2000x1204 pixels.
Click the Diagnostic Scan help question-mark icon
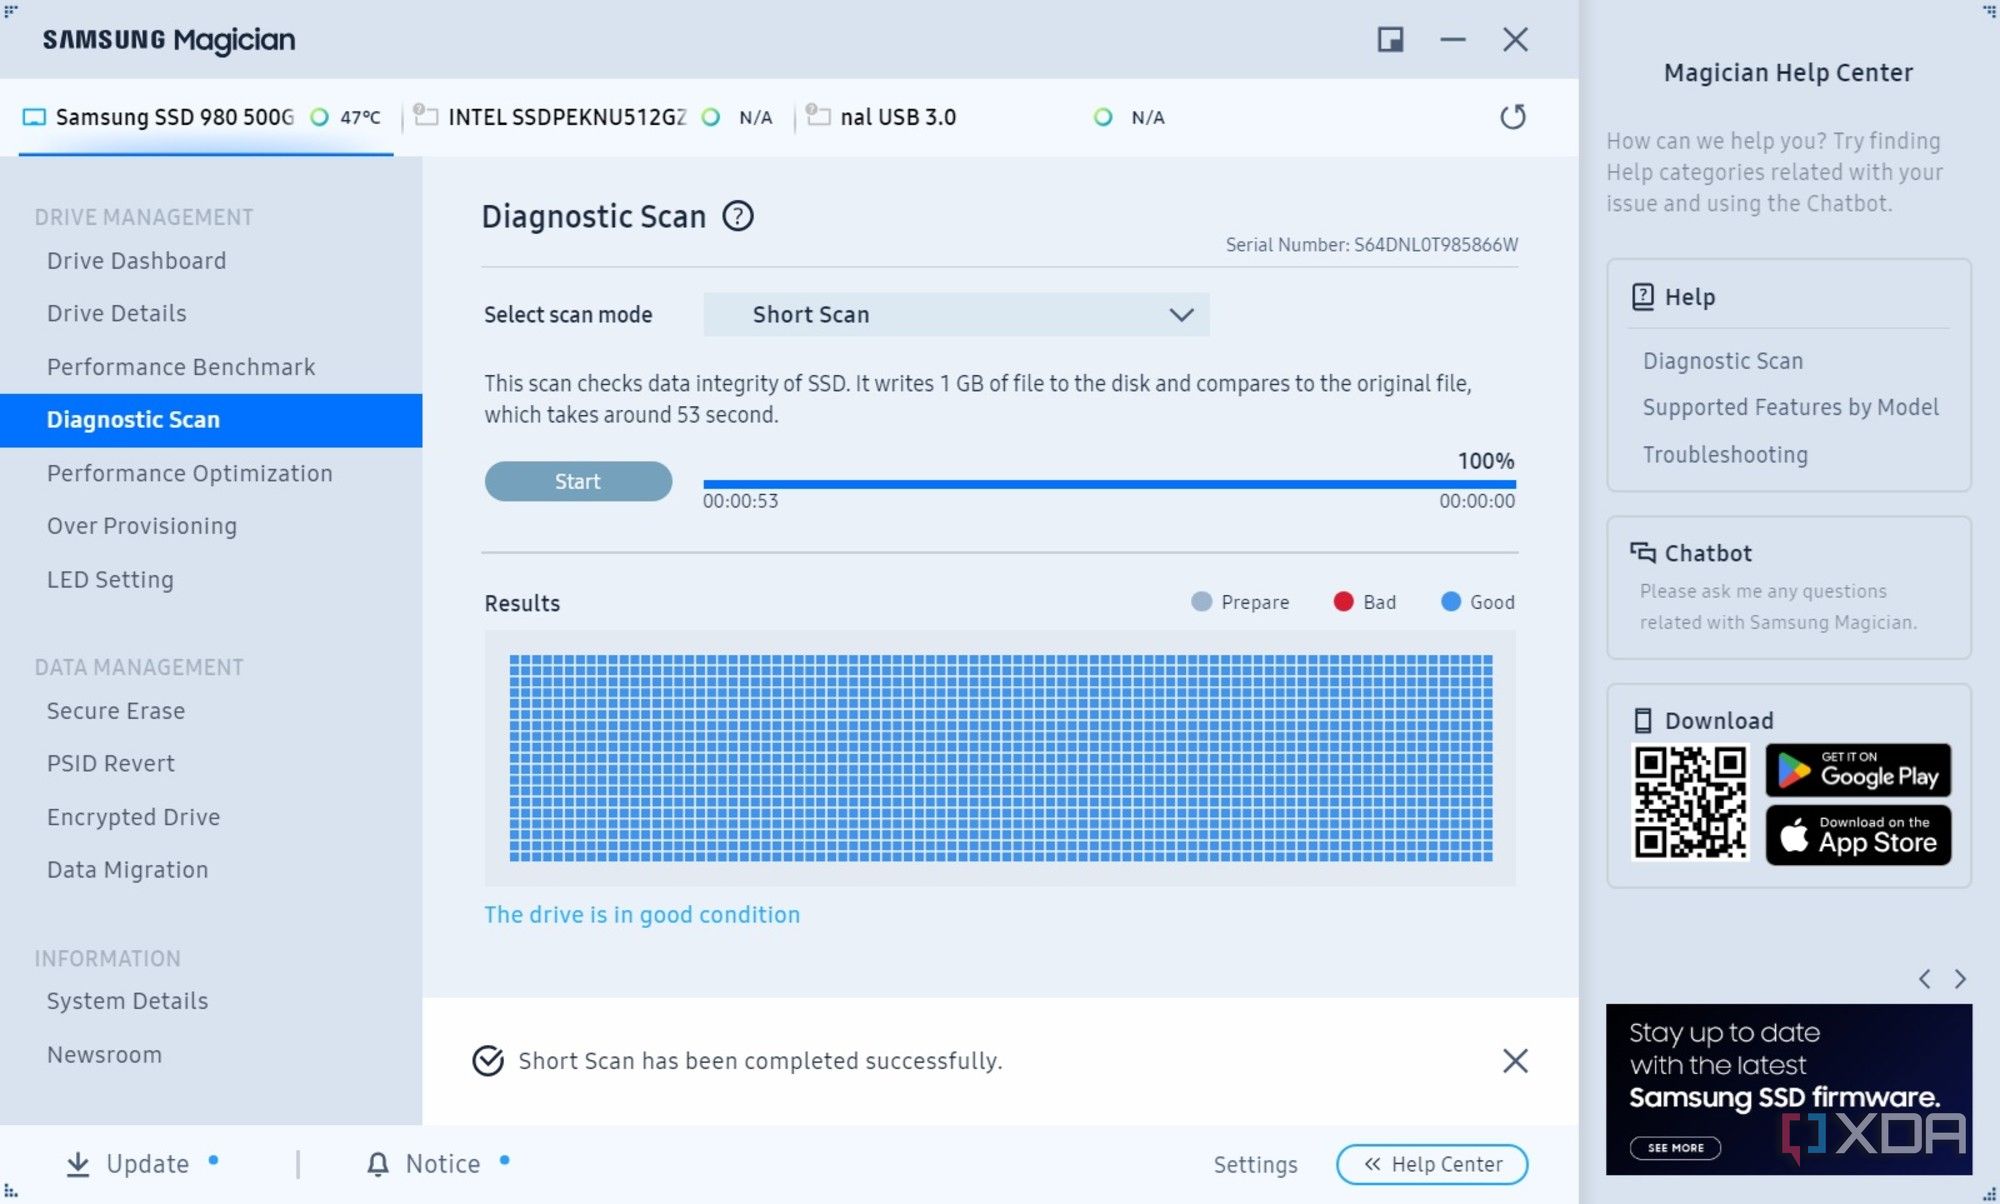pyautogui.click(x=738, y=216)
